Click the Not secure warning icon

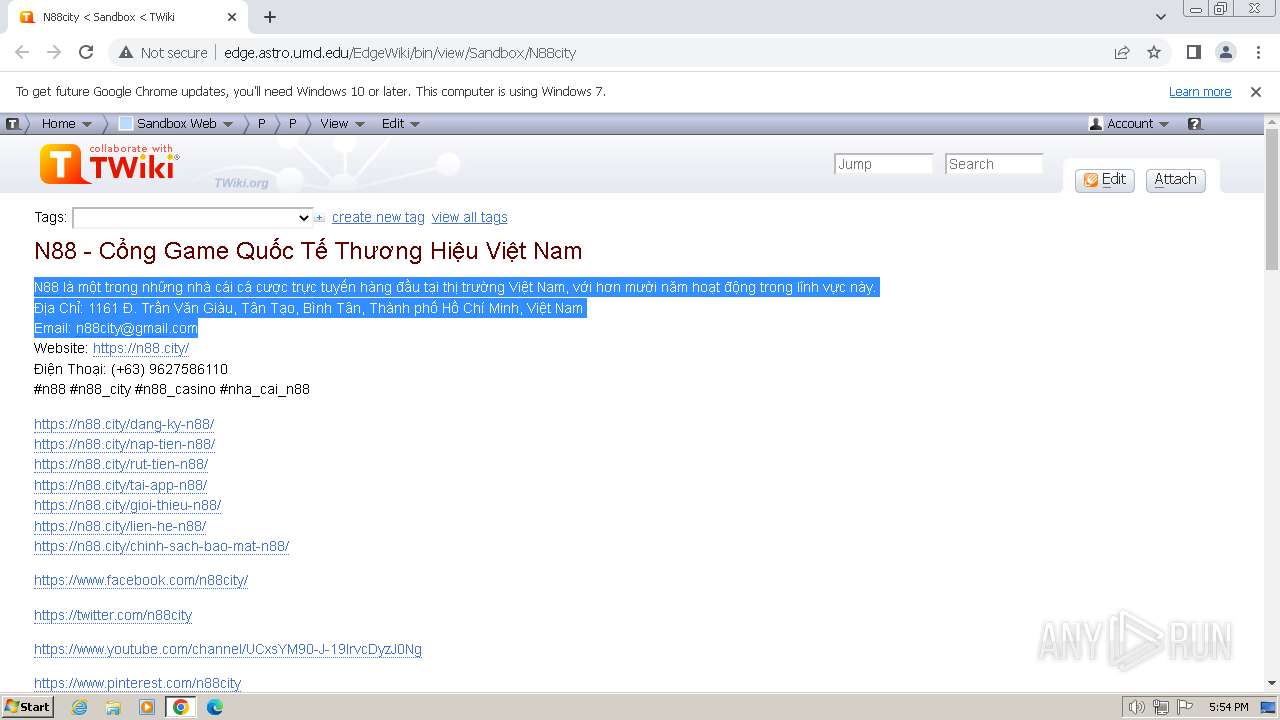[x=125, y=52]
